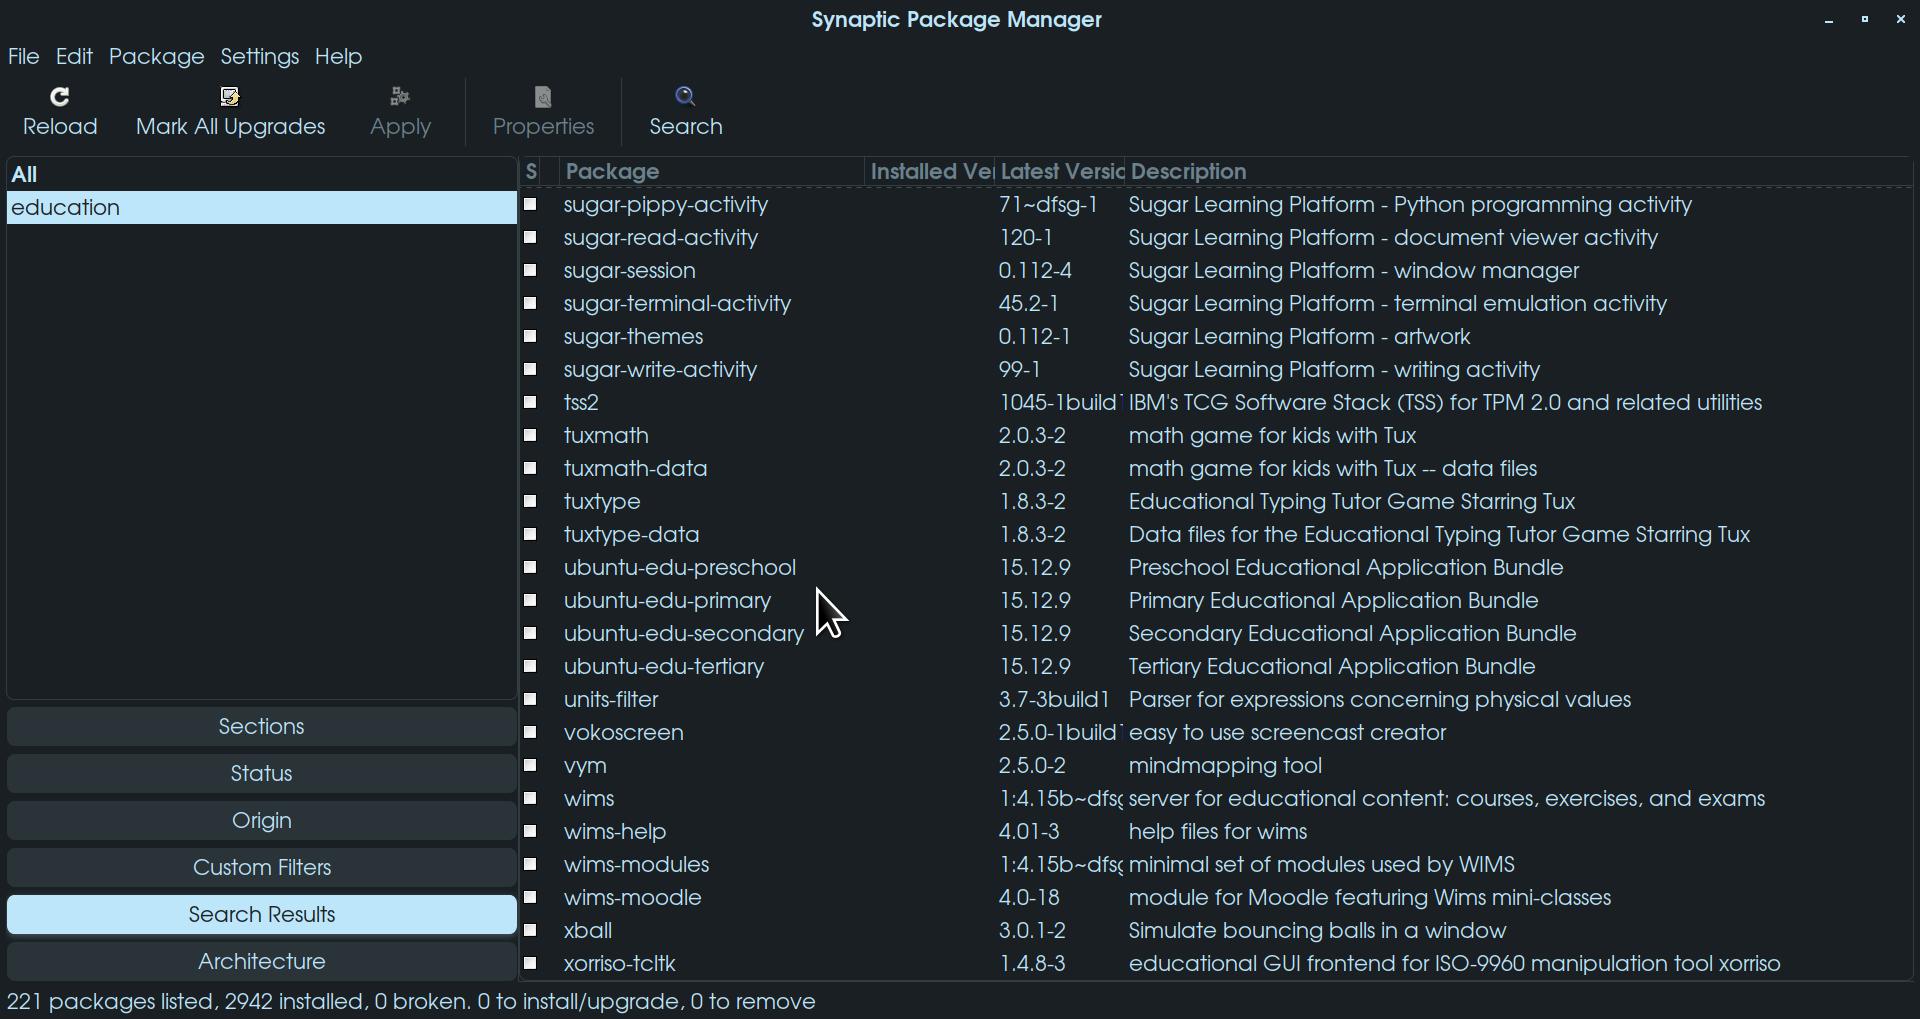Show the Custom Filters list
Screen dimensions: 1920x1019
click(x=261, y=868)
